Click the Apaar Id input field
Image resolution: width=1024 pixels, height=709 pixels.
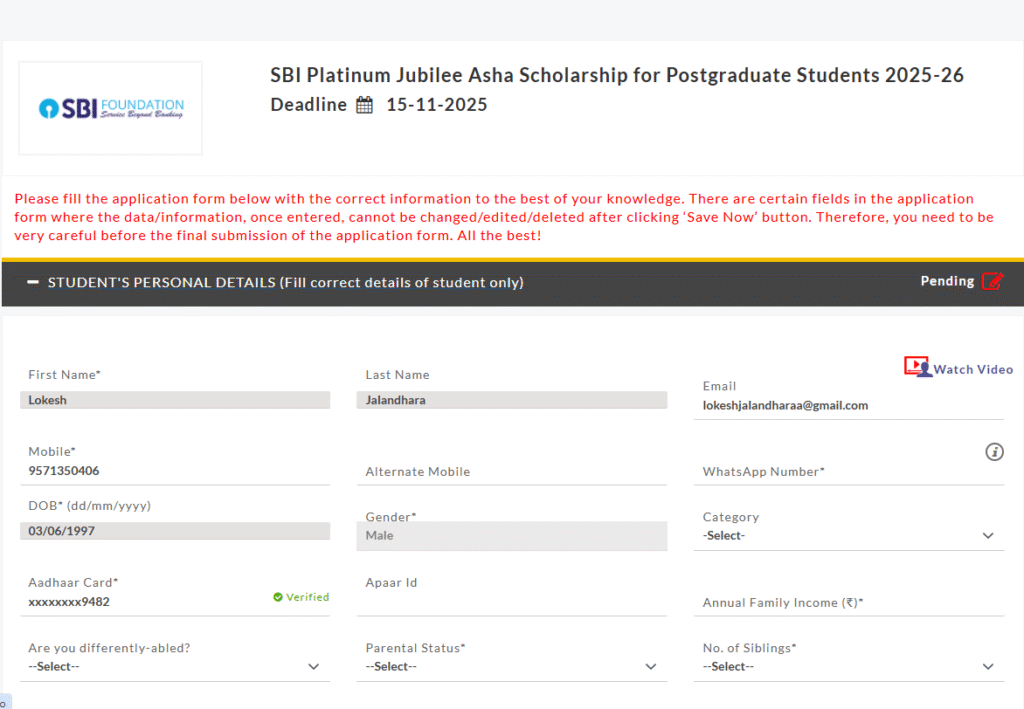click(x=511, y=602)
